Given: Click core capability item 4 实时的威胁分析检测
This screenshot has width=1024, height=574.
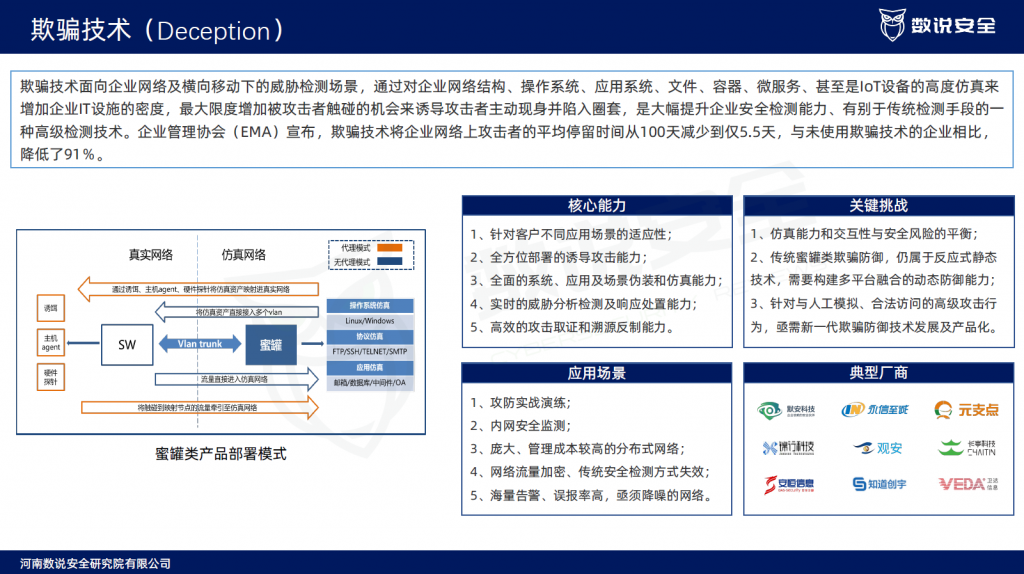Looking at the screenshot, I should [x=584, y=304].
